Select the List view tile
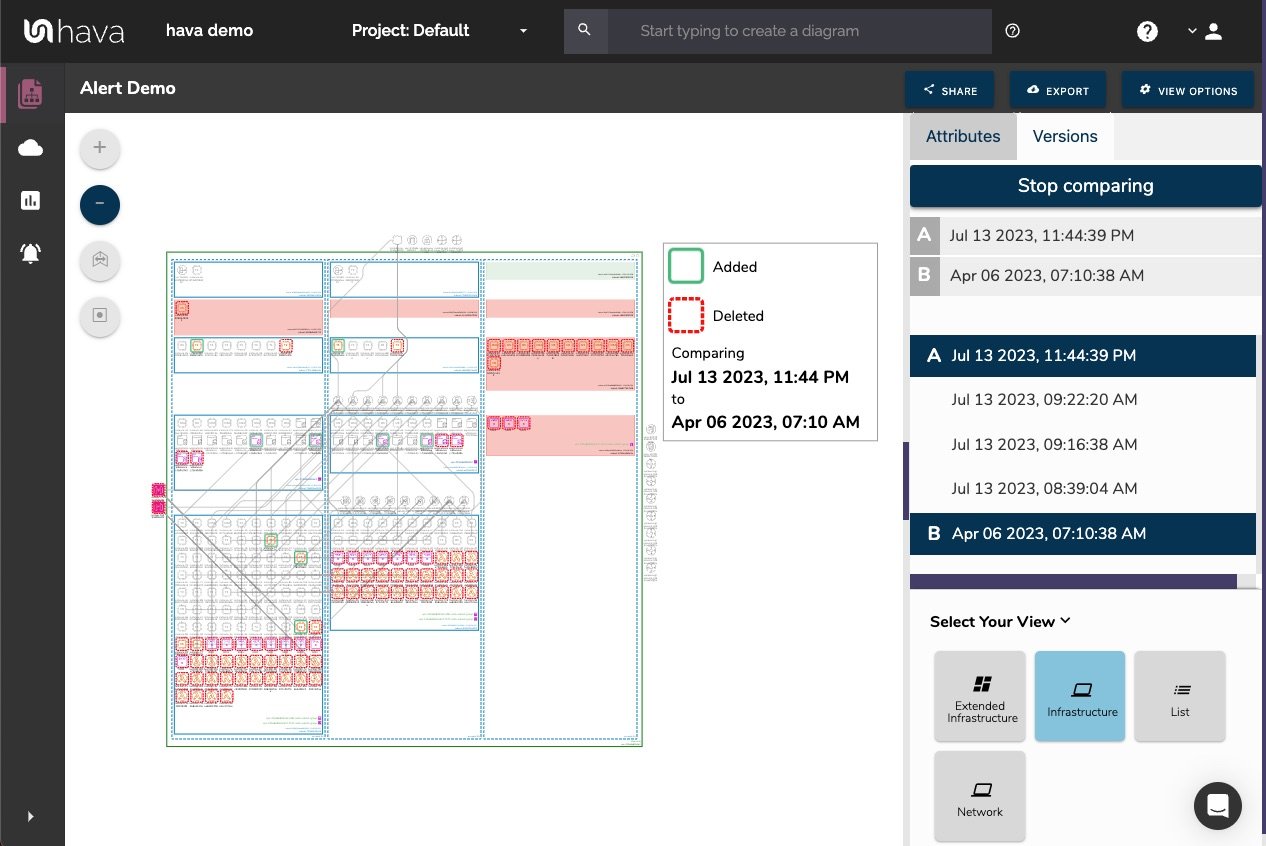Viewport: 1266px width, 846px height. pos(1180,695)
